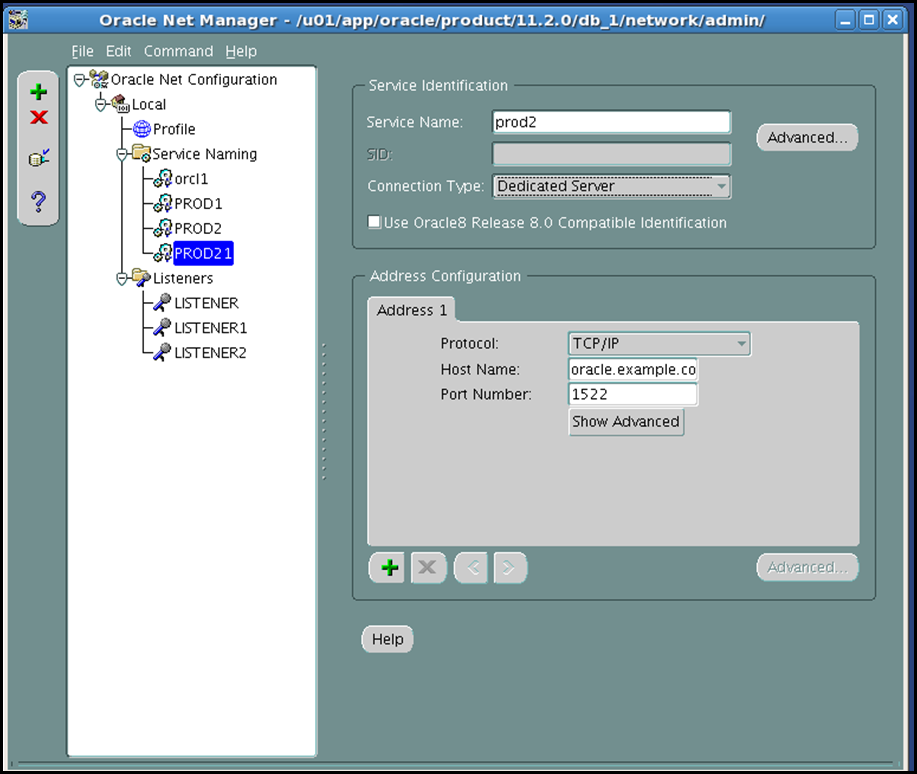This screenshot has height=774, width=917.
Task: Click the LISTENER microphone icon
Action: [162, 302]
